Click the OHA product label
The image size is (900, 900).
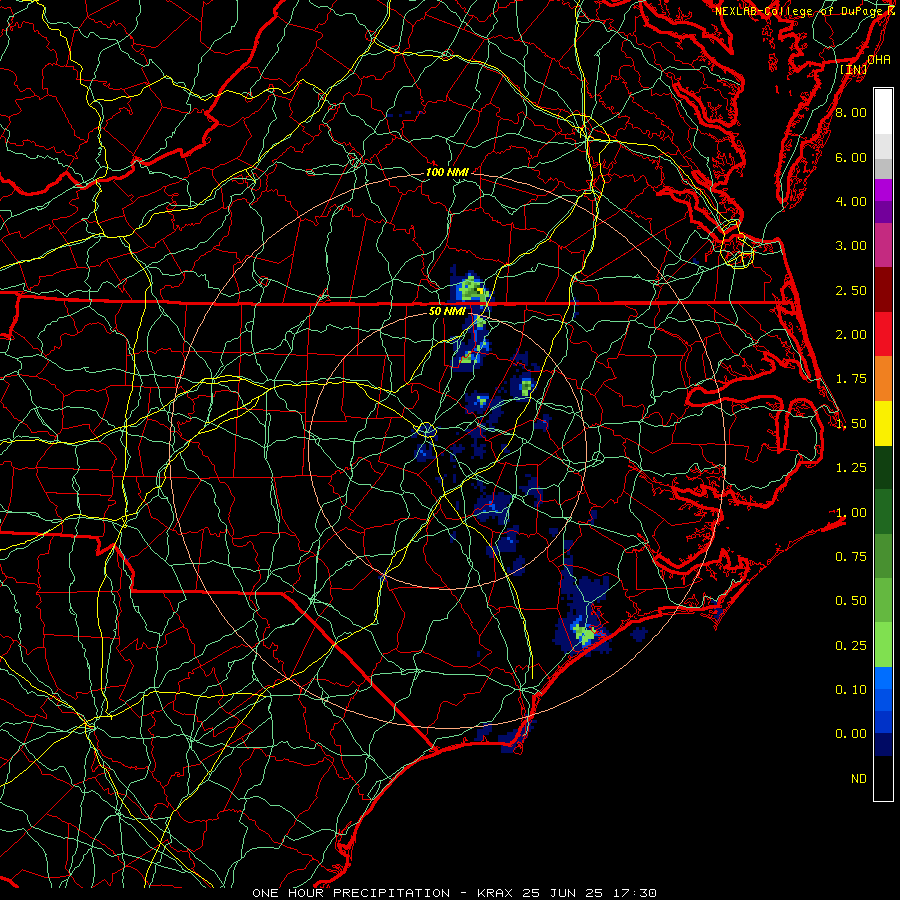pos(879,60)
